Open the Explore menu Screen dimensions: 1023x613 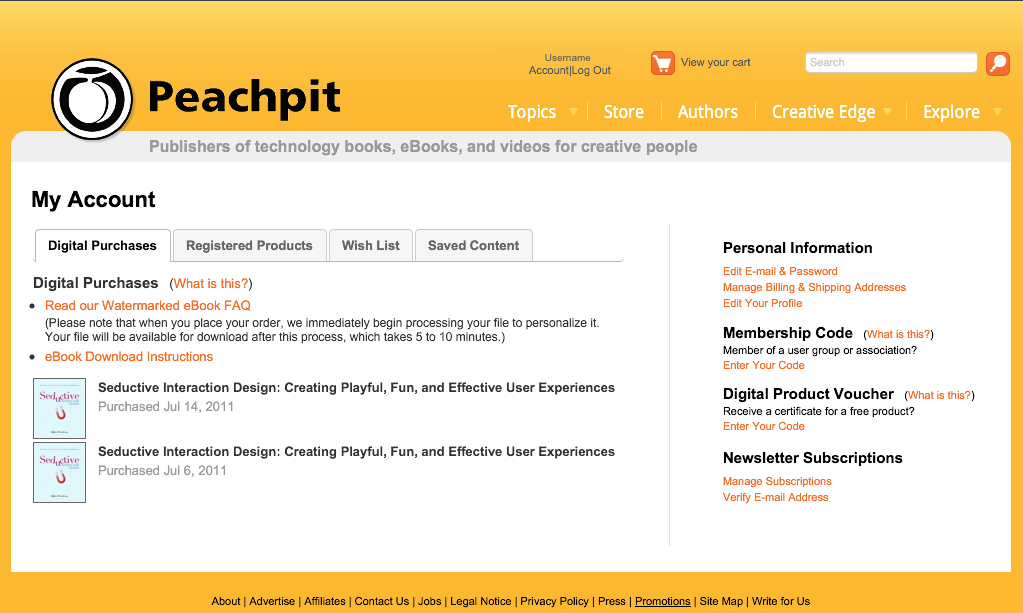click(951, 112)
